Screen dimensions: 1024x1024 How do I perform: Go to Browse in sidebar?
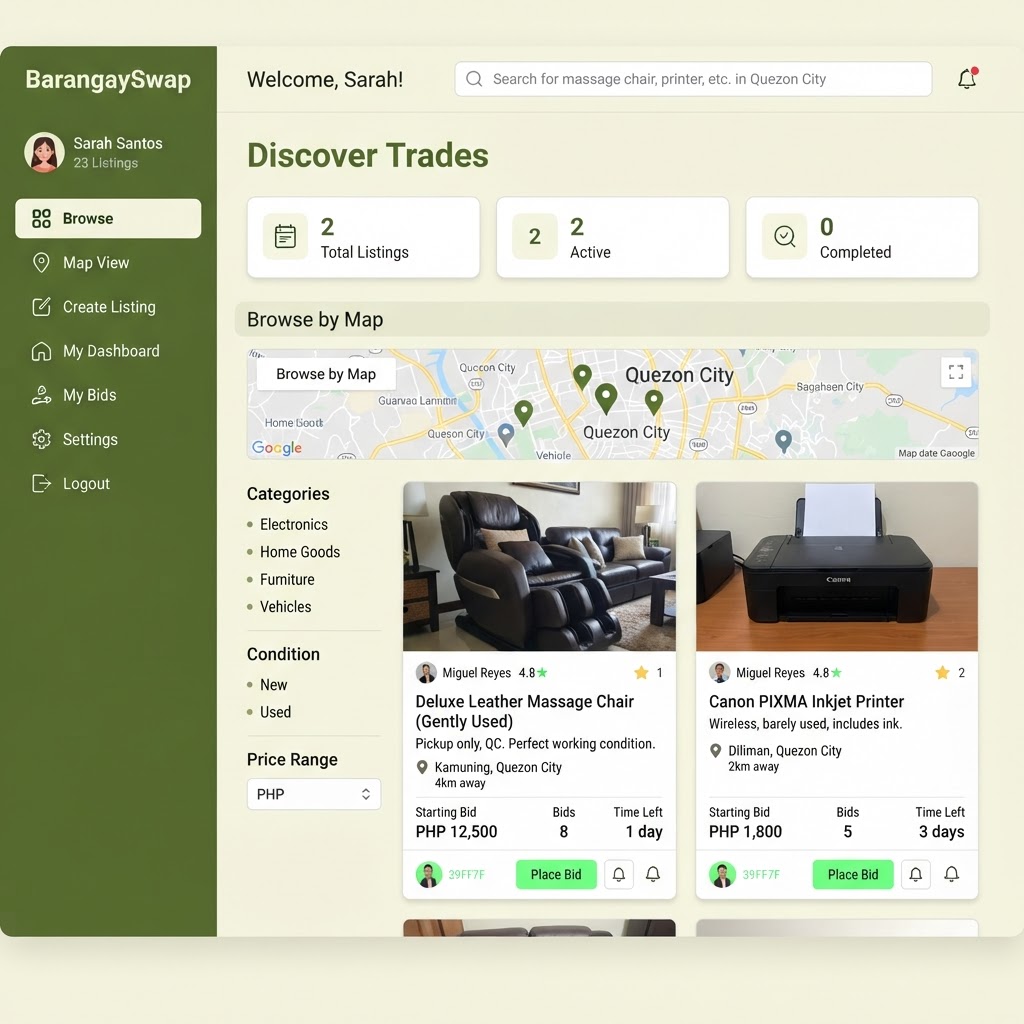point(108,218)
